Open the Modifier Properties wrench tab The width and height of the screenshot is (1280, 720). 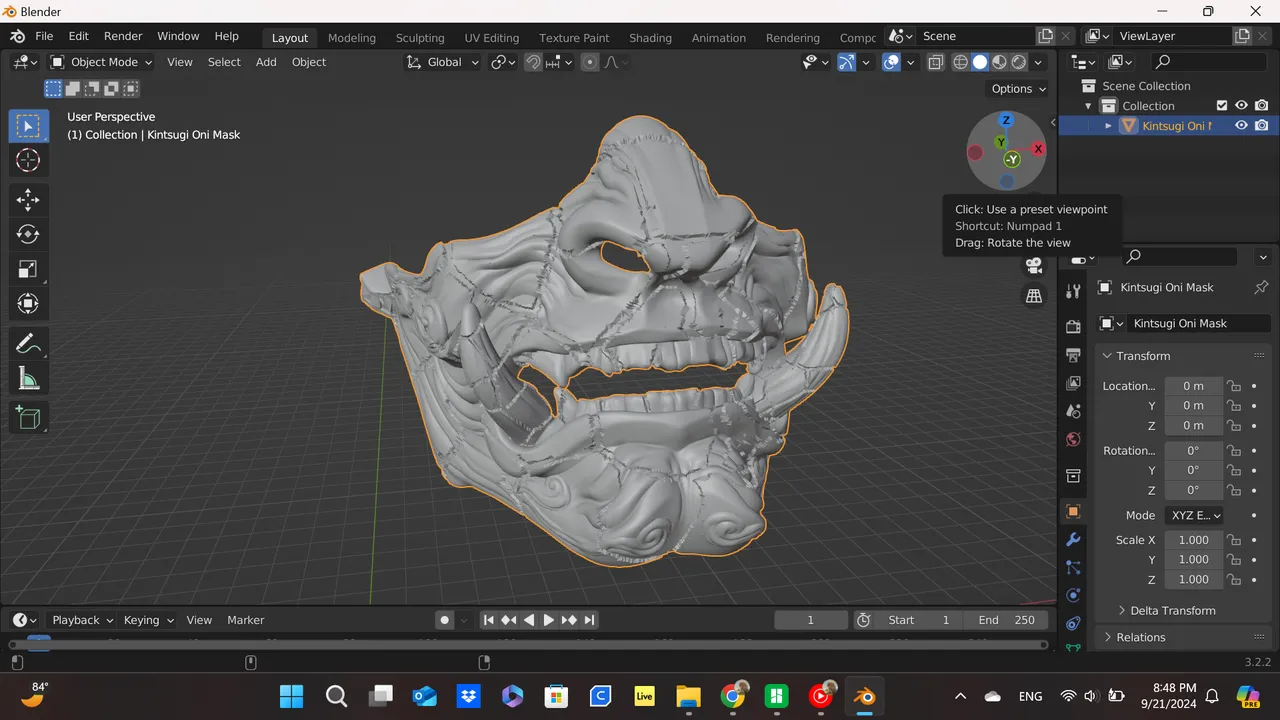pyautogui.click(x=1073, y=540)
